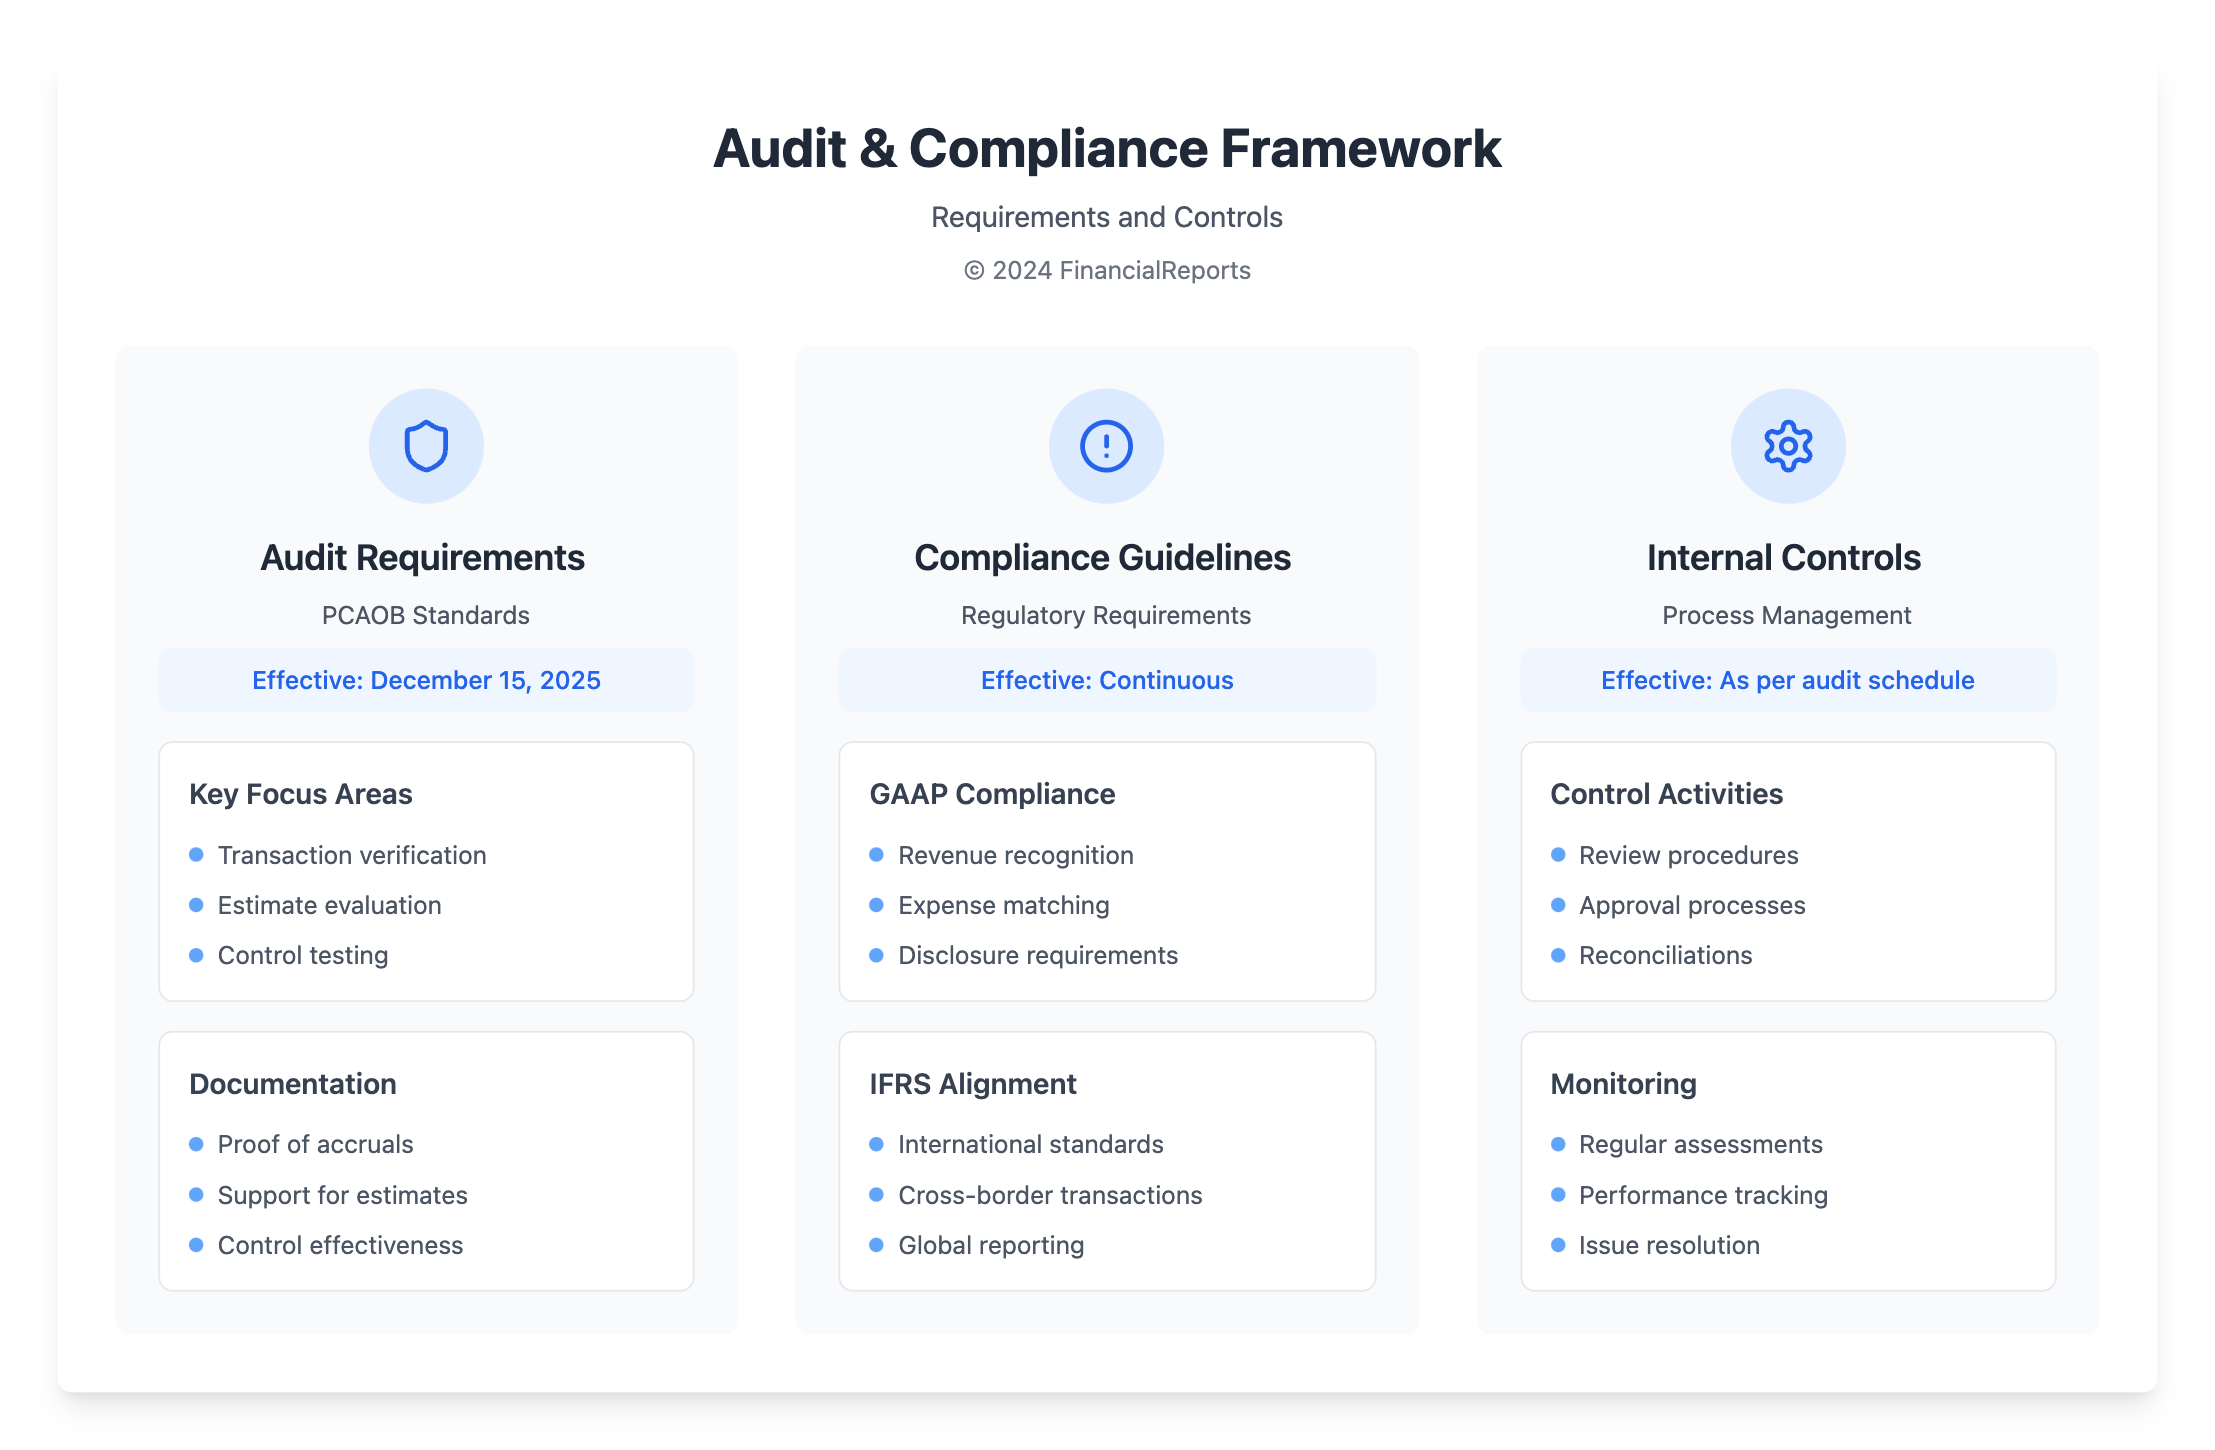Viewport: 2215px width, 1450px height.
Task: Click the bullet next to Global reporting
Action: pyautogui.click(x=876, y=1245)
